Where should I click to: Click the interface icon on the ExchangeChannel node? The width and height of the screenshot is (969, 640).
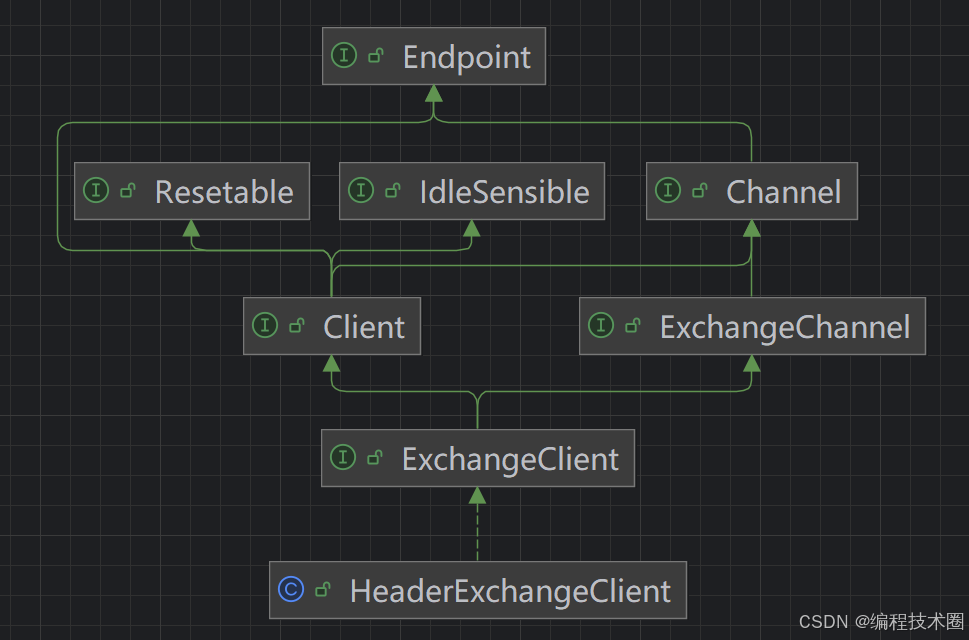tap(601, 325)
